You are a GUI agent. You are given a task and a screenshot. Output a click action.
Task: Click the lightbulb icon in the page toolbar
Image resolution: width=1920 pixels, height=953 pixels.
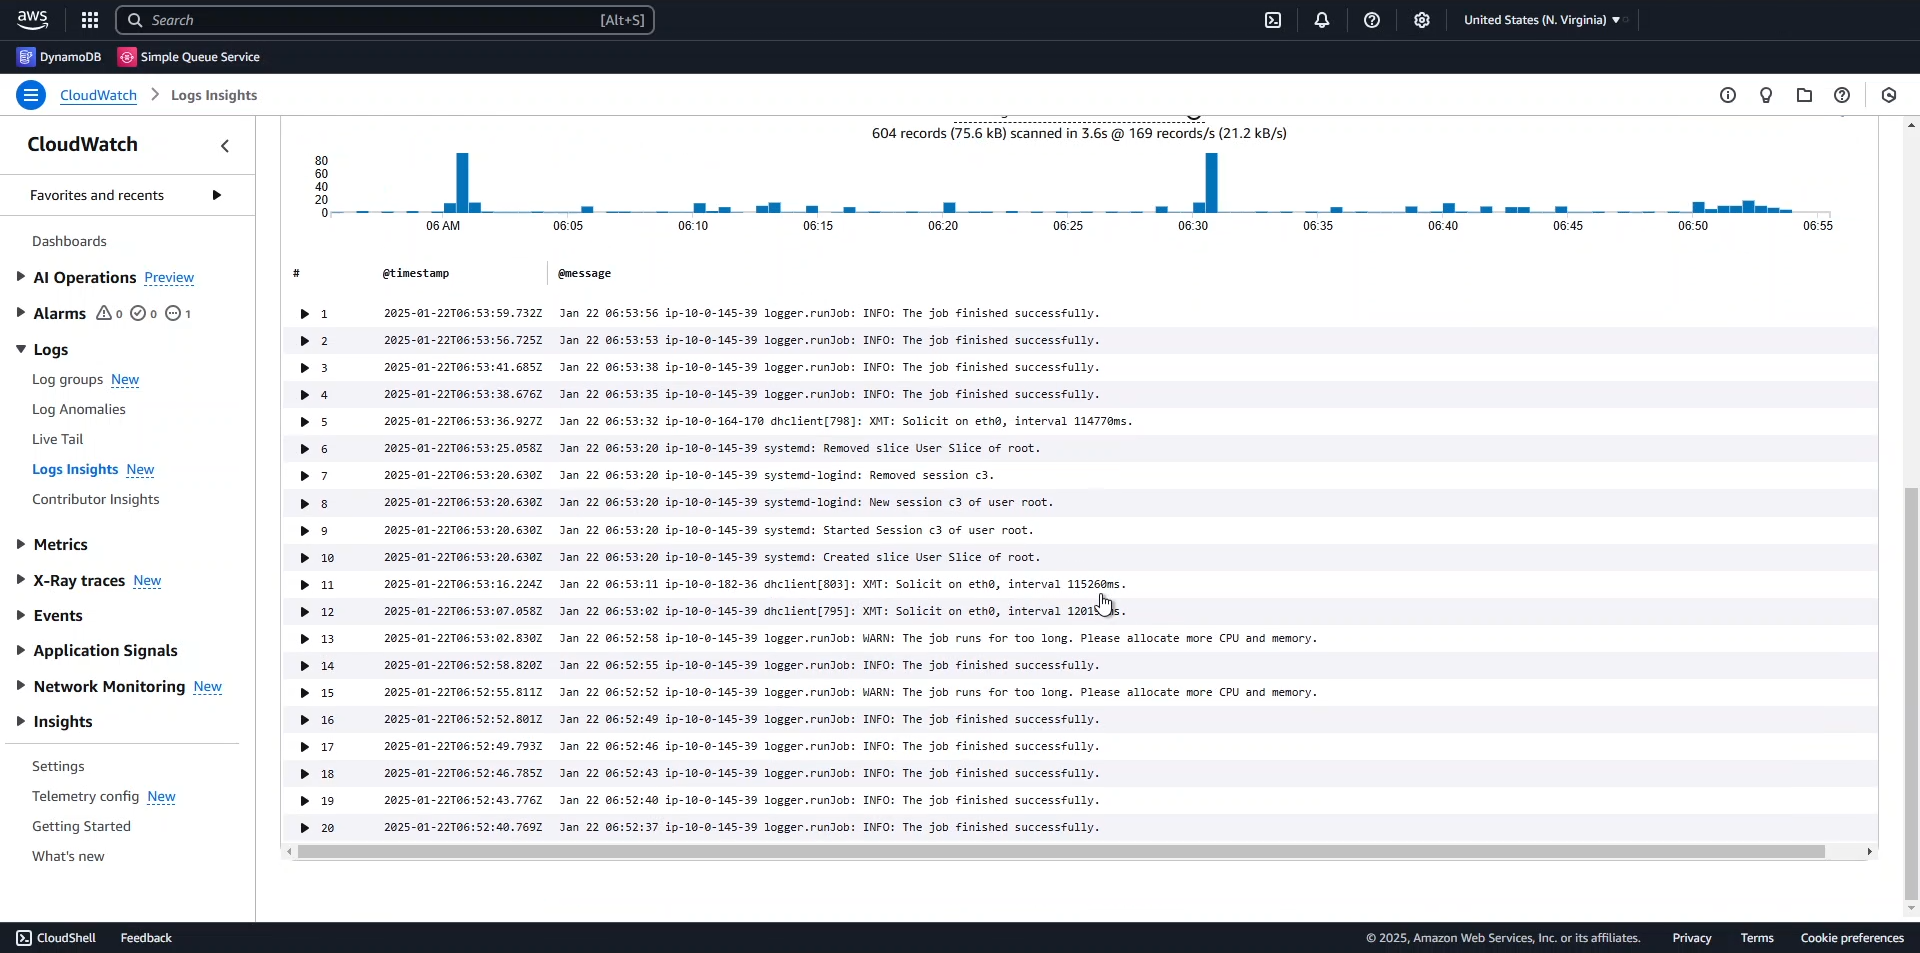coord(1766,95)
